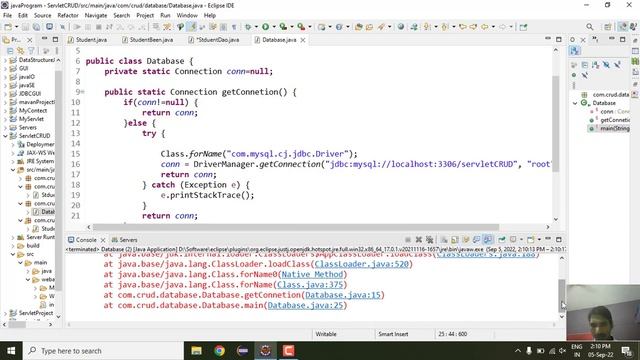Click the Save All toolbar icon

(36, 27)
